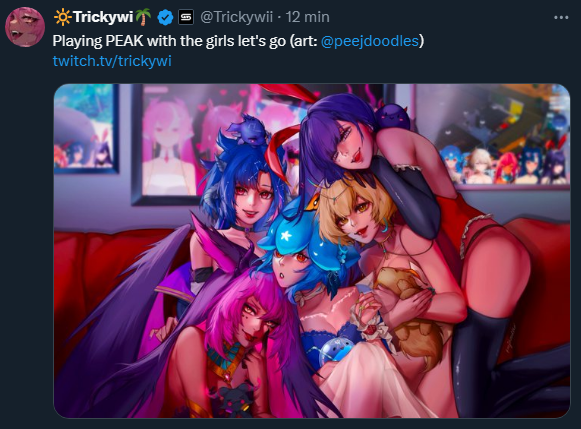Select the purple blob creature on blue hair
Screen dimensions: 581x429
click(244, 132)
